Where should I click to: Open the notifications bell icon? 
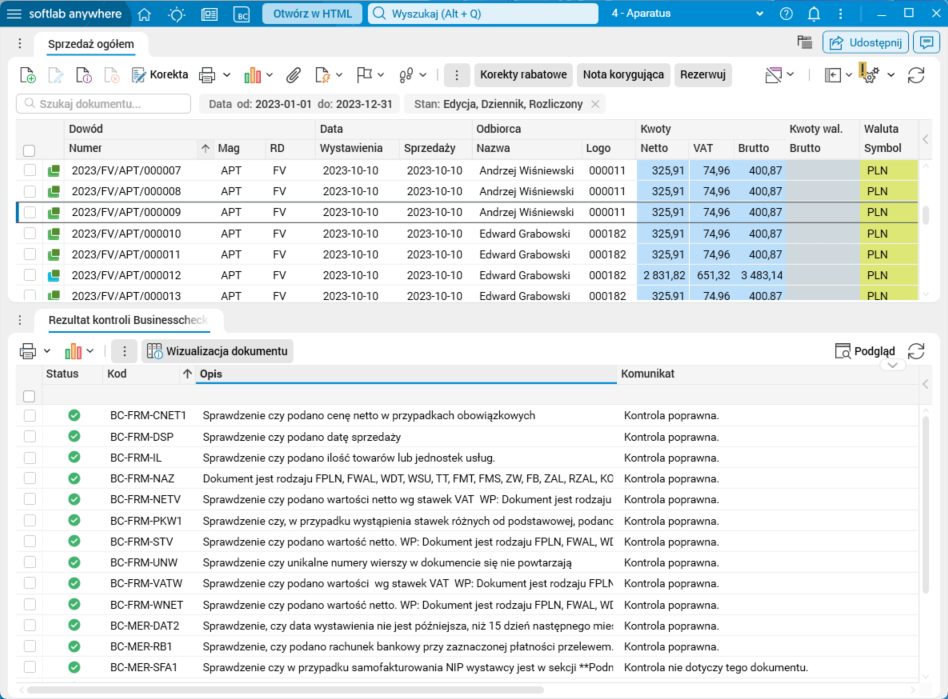(814, 14)
